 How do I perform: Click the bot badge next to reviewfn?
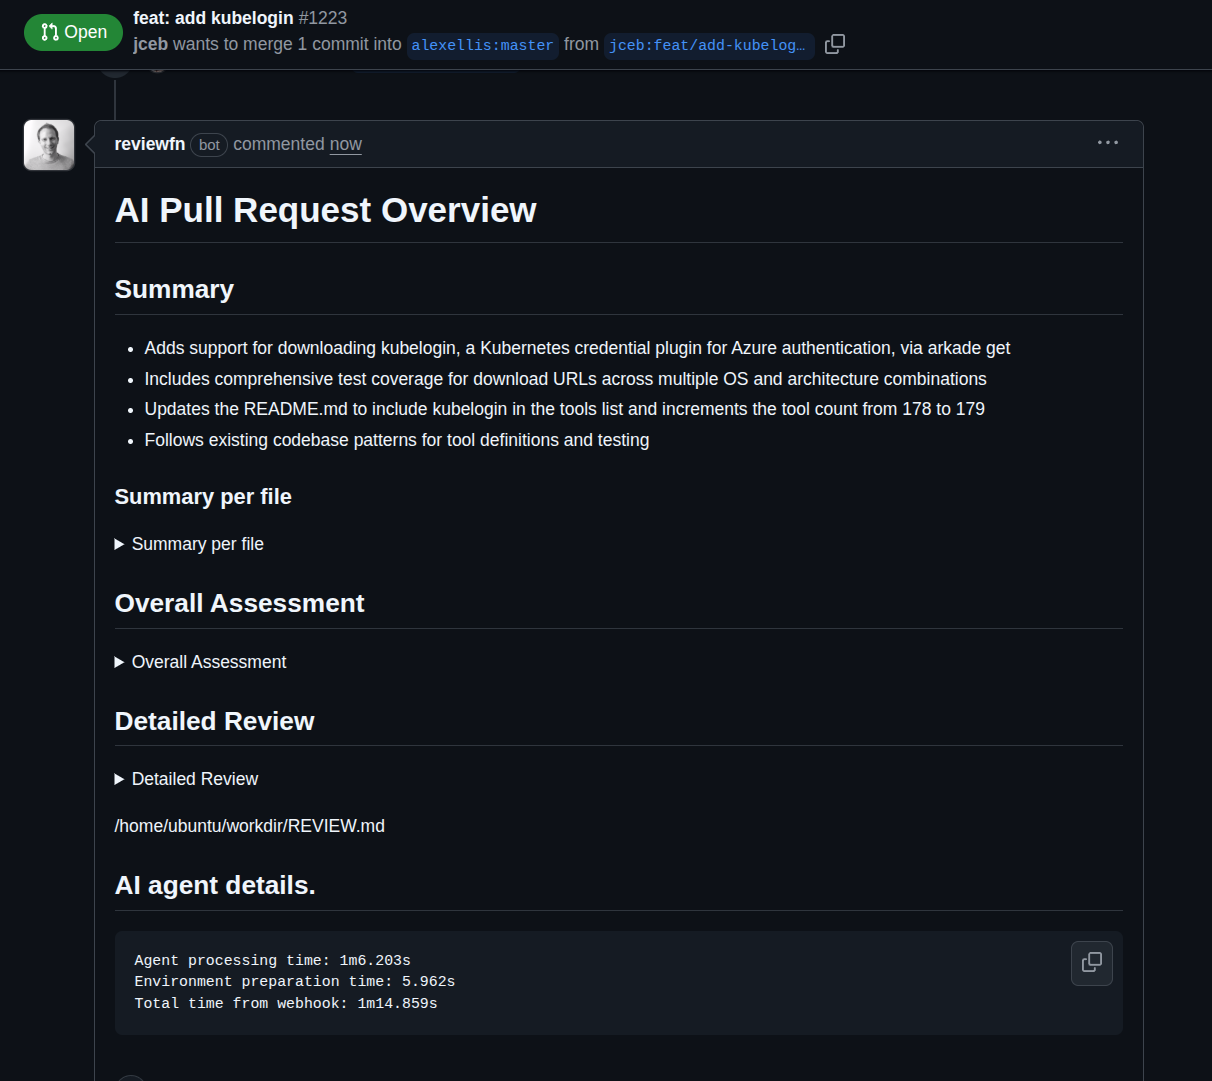click(209, 144)
